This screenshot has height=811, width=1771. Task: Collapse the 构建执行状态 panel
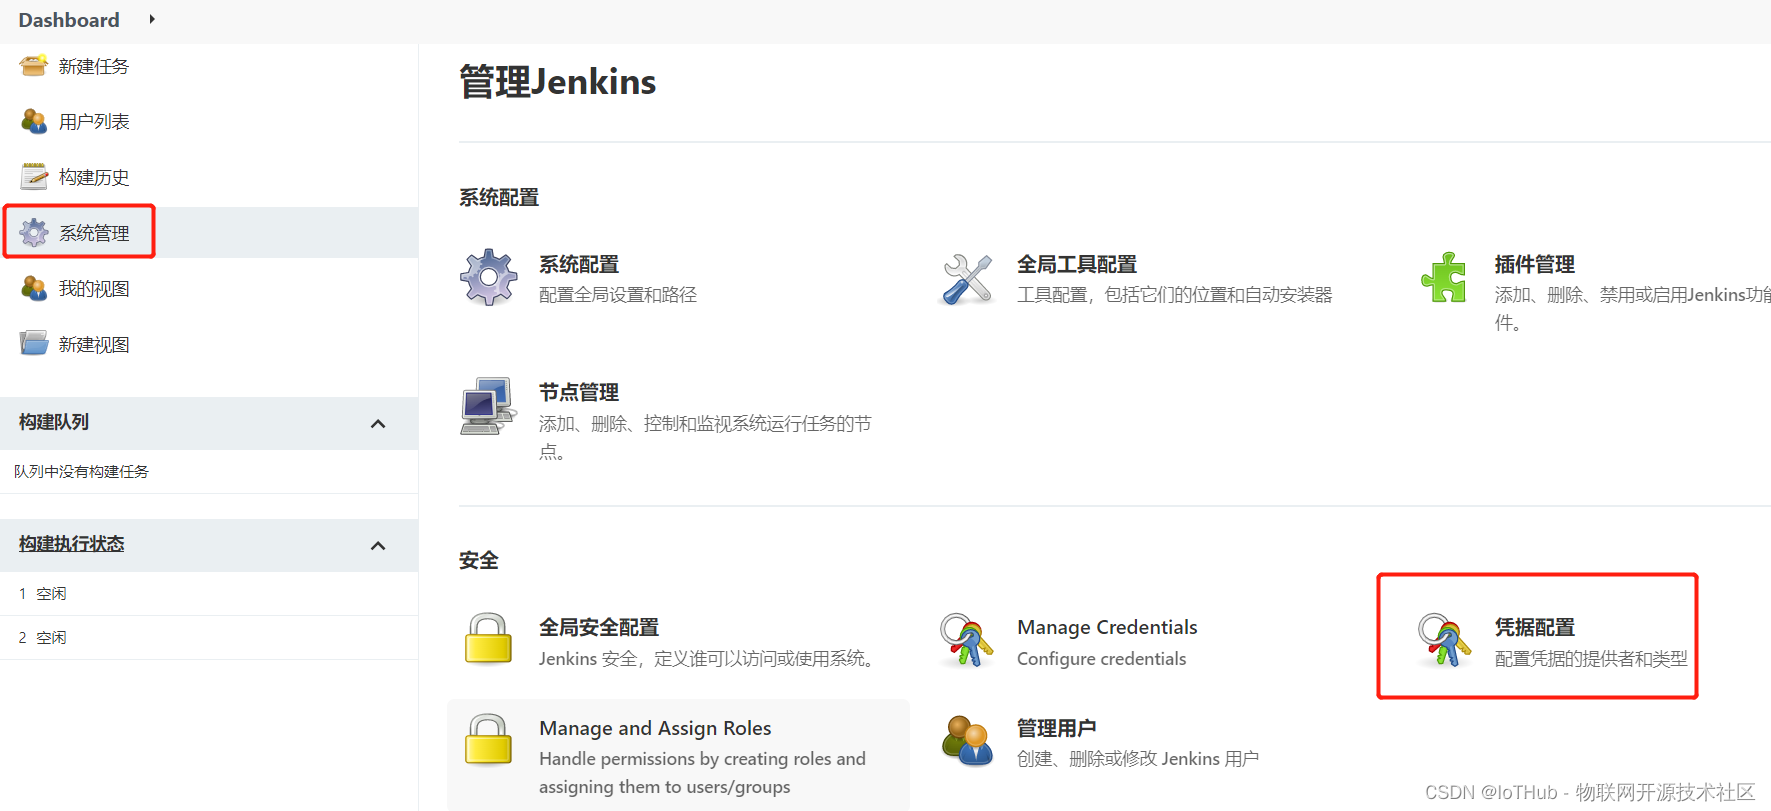pos(378,546)
